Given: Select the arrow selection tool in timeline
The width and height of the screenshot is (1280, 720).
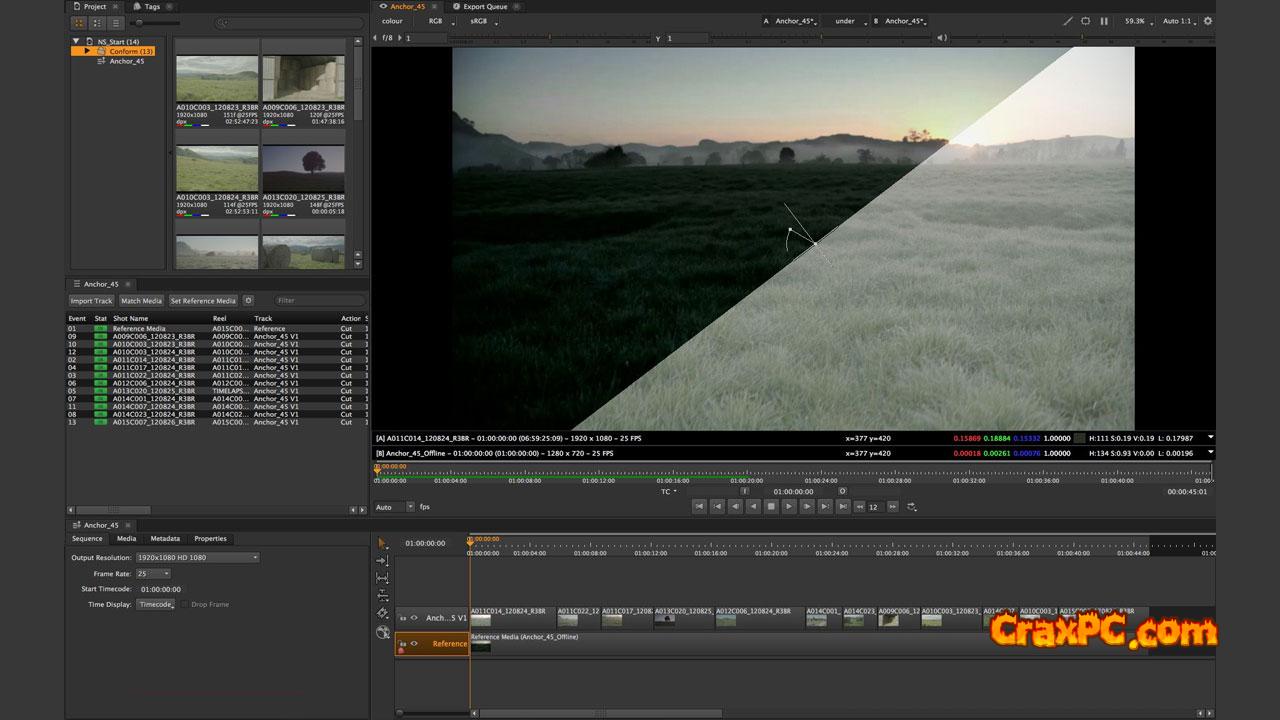Looking at the screenshot, I should [382, 543].
